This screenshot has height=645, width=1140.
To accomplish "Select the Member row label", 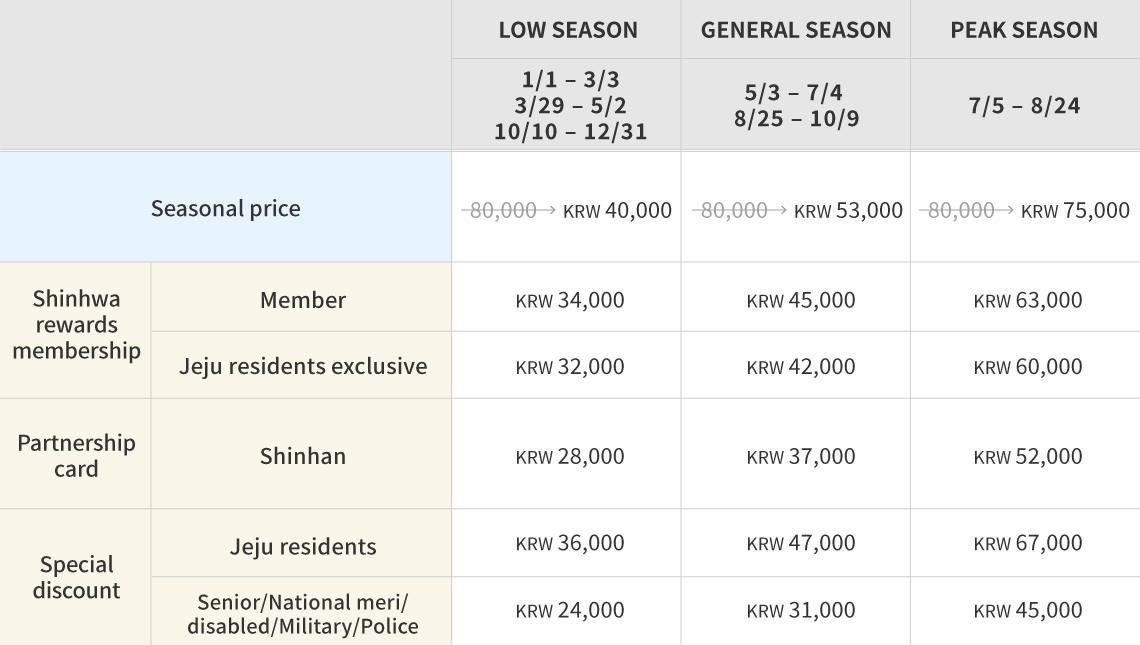I will (x=302, y=300).
